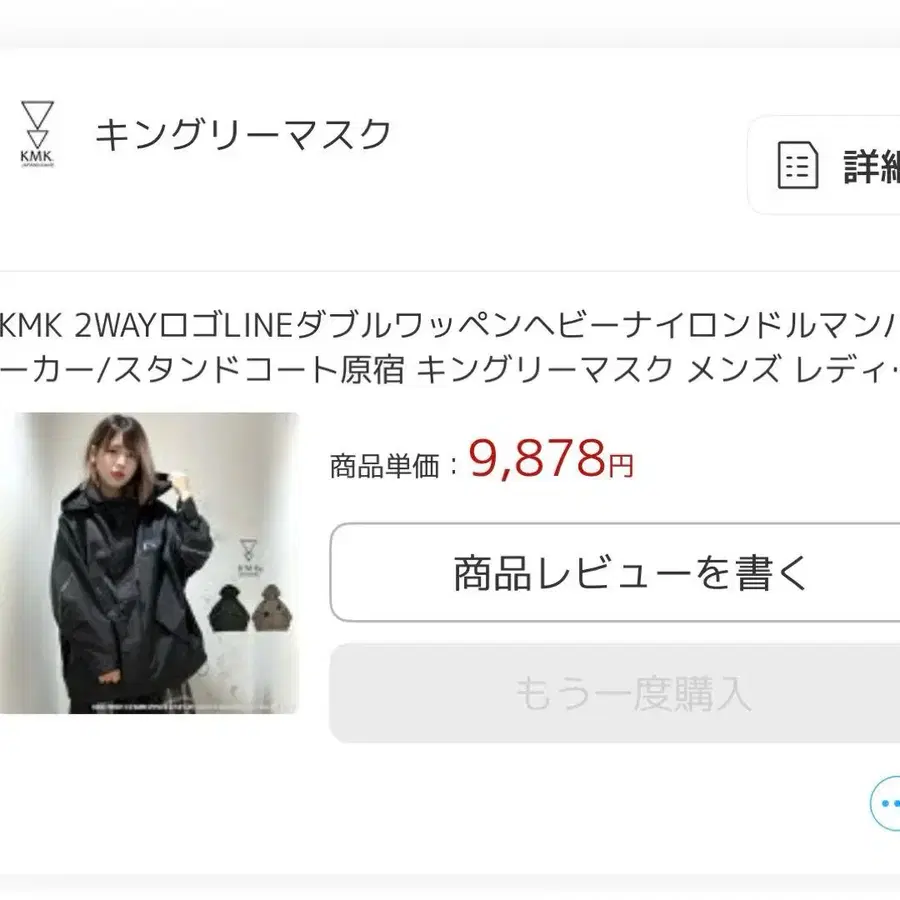Click the KMK letters under logo
The image size is (900, 900).
(37, 156)
